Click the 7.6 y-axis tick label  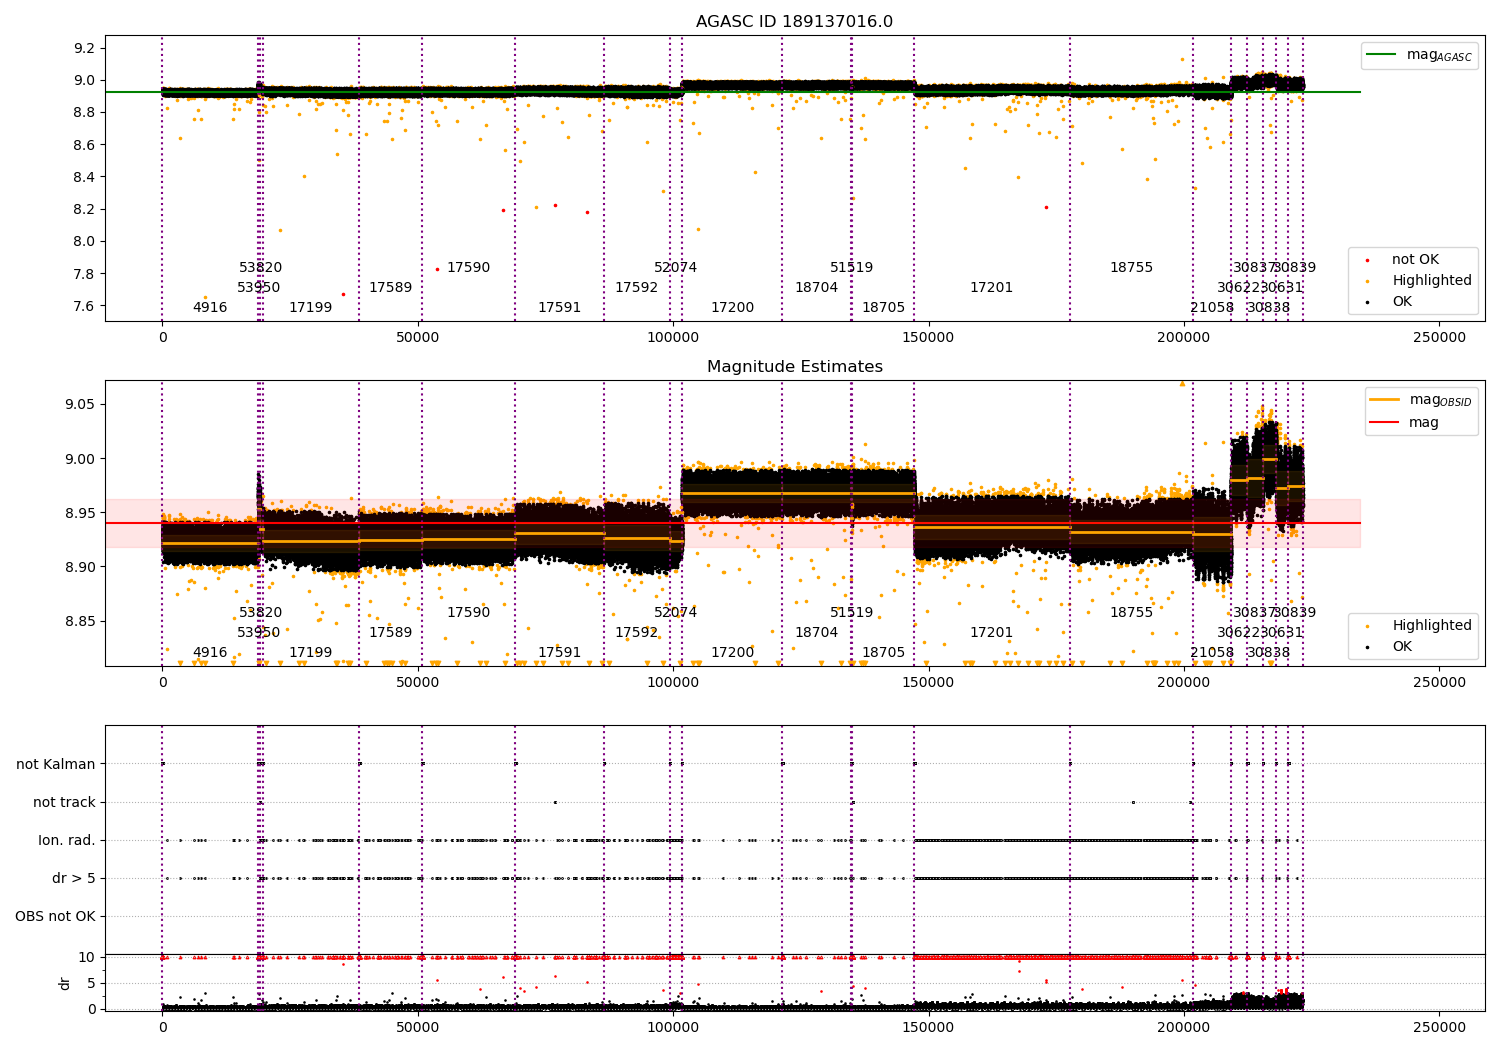(84, 306)
